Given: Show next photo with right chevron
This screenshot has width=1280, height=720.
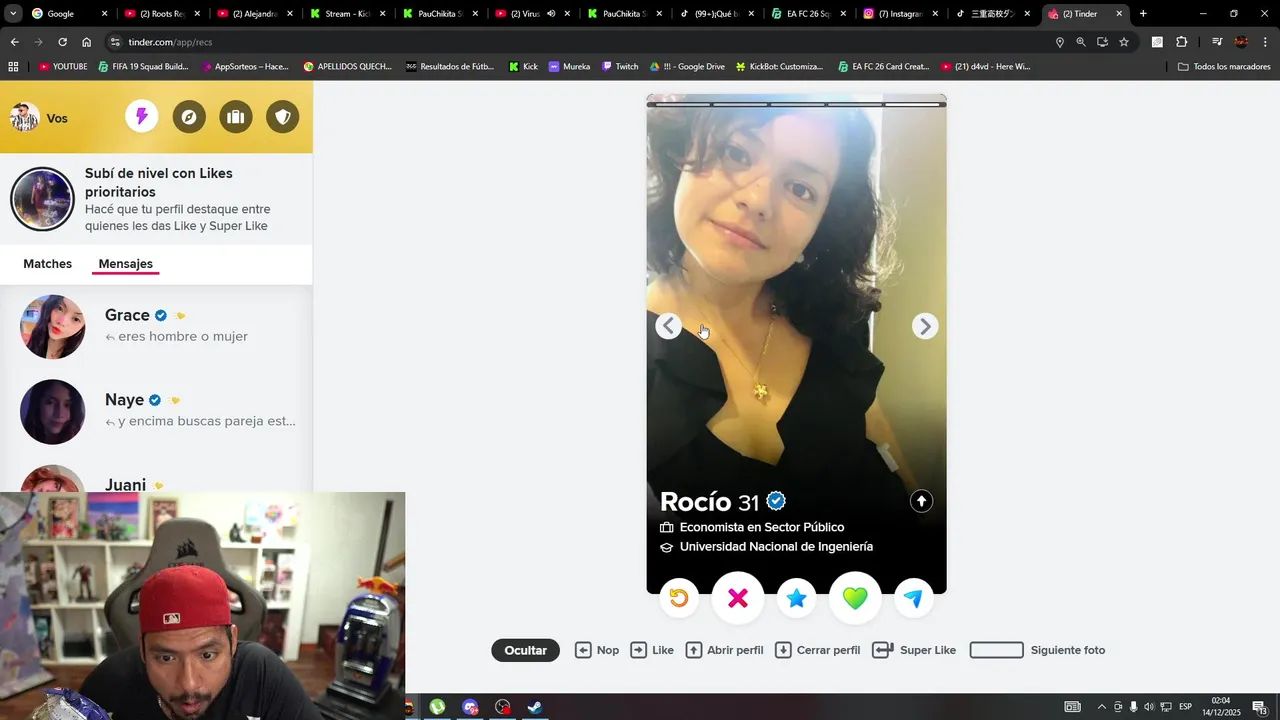Looking at the screenshot, I should pyautogui.click(x=925, y=326).
